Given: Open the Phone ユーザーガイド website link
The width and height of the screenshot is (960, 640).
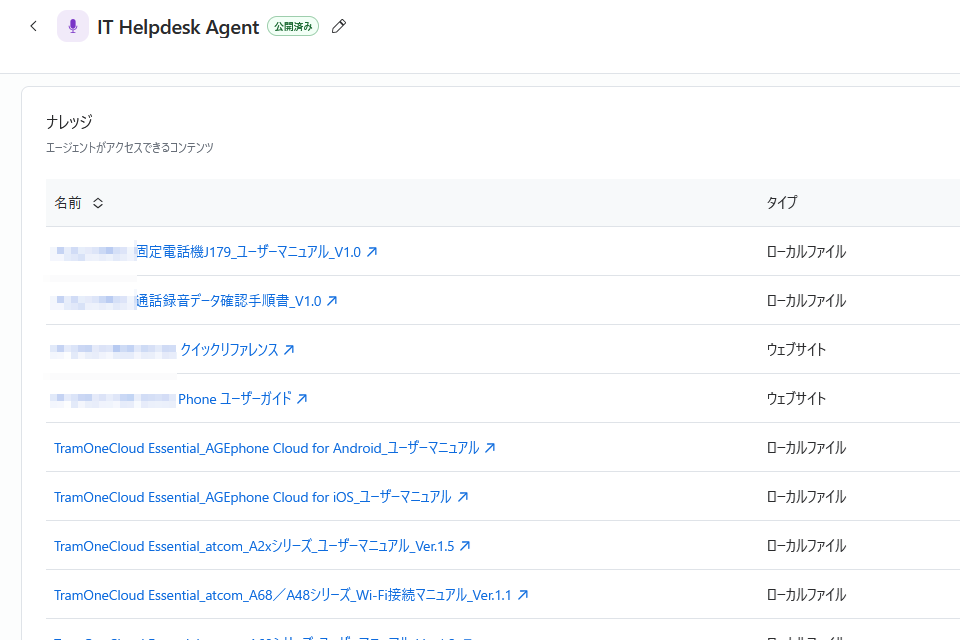Looking at the screenshot, I should click(234, 399).
